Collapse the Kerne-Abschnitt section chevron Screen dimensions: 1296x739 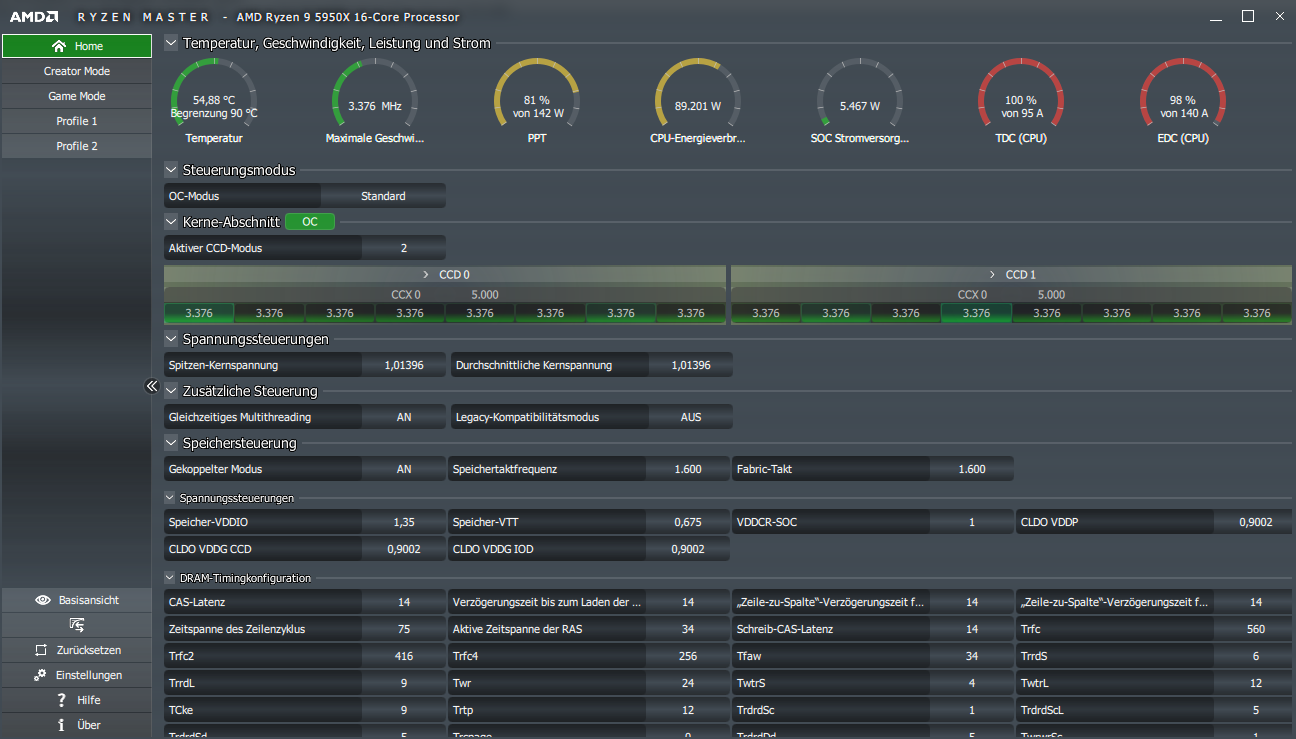coord(171,222)
